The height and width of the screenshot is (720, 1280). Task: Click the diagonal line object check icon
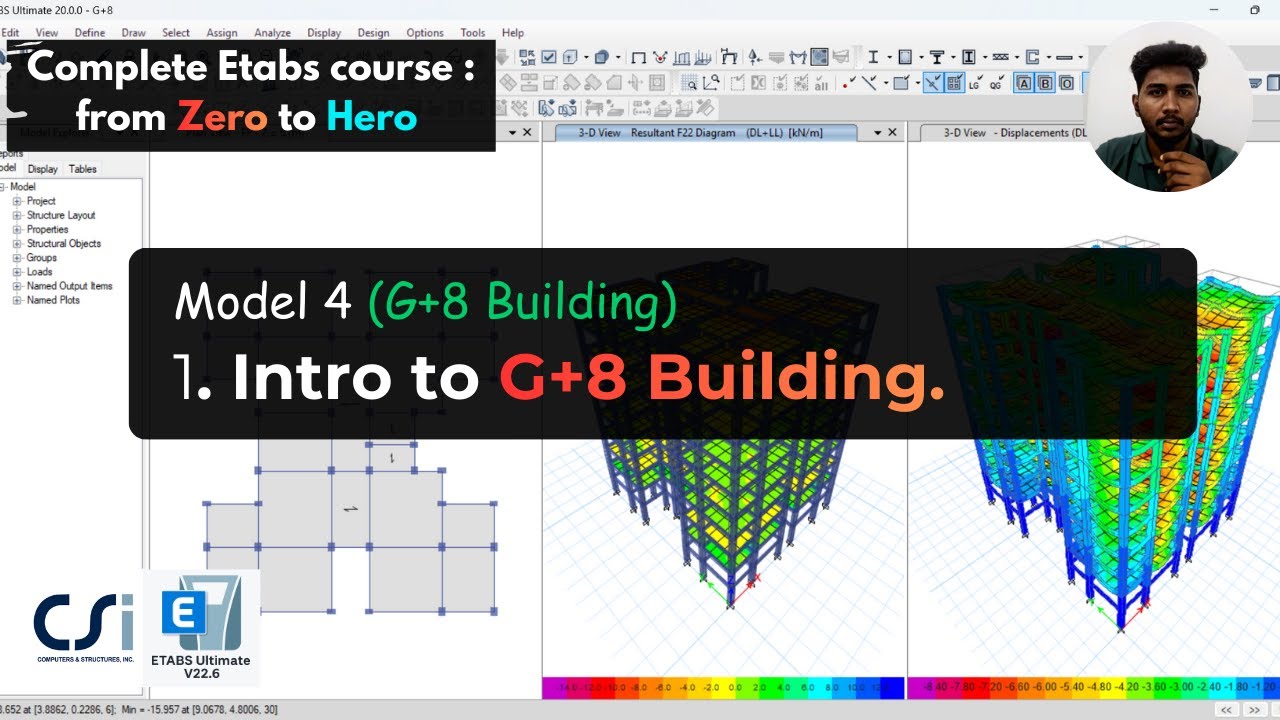click(x=870, y=83)
